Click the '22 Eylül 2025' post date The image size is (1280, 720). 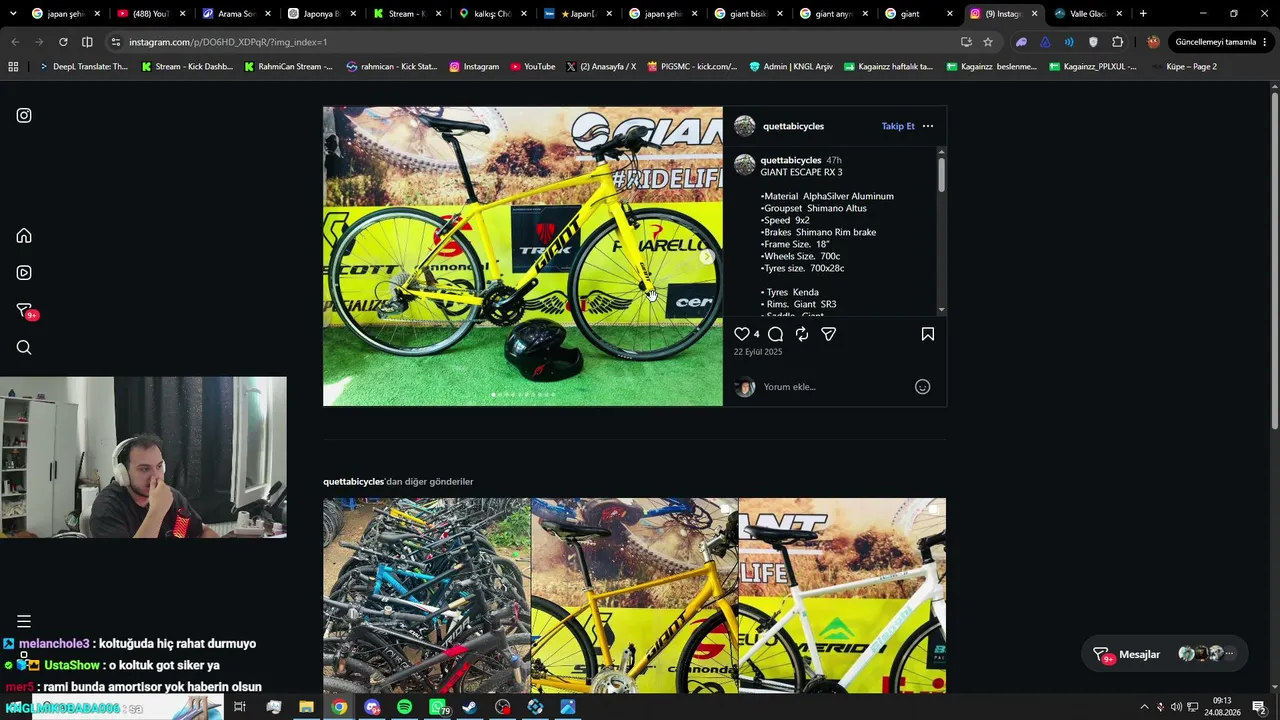click(x=758, y=352)
